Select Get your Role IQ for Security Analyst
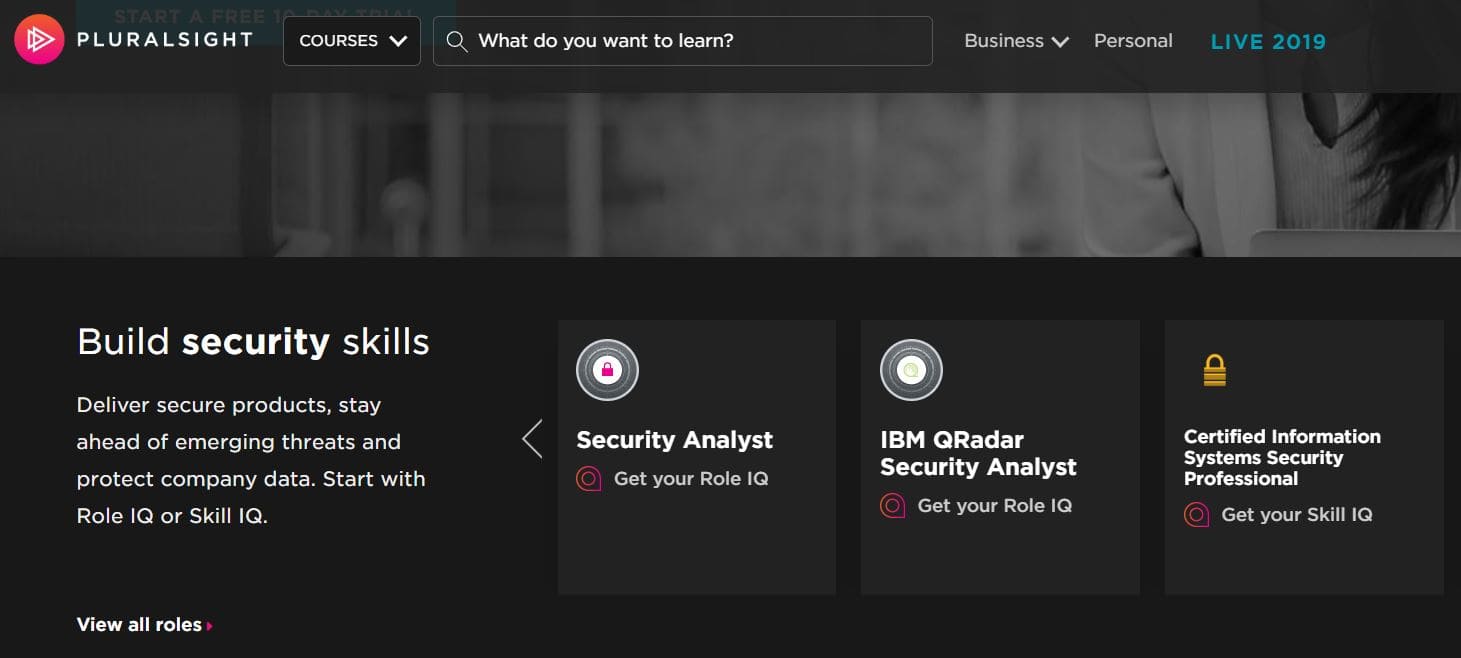This screenshot has width=1461, height=658. [x=691, y=479]
